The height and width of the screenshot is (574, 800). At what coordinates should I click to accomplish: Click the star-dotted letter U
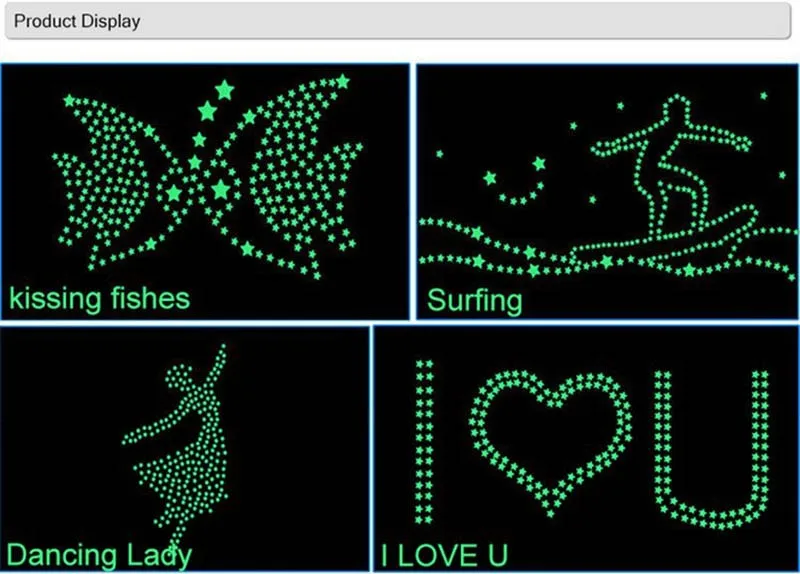(x=711, y=449)
